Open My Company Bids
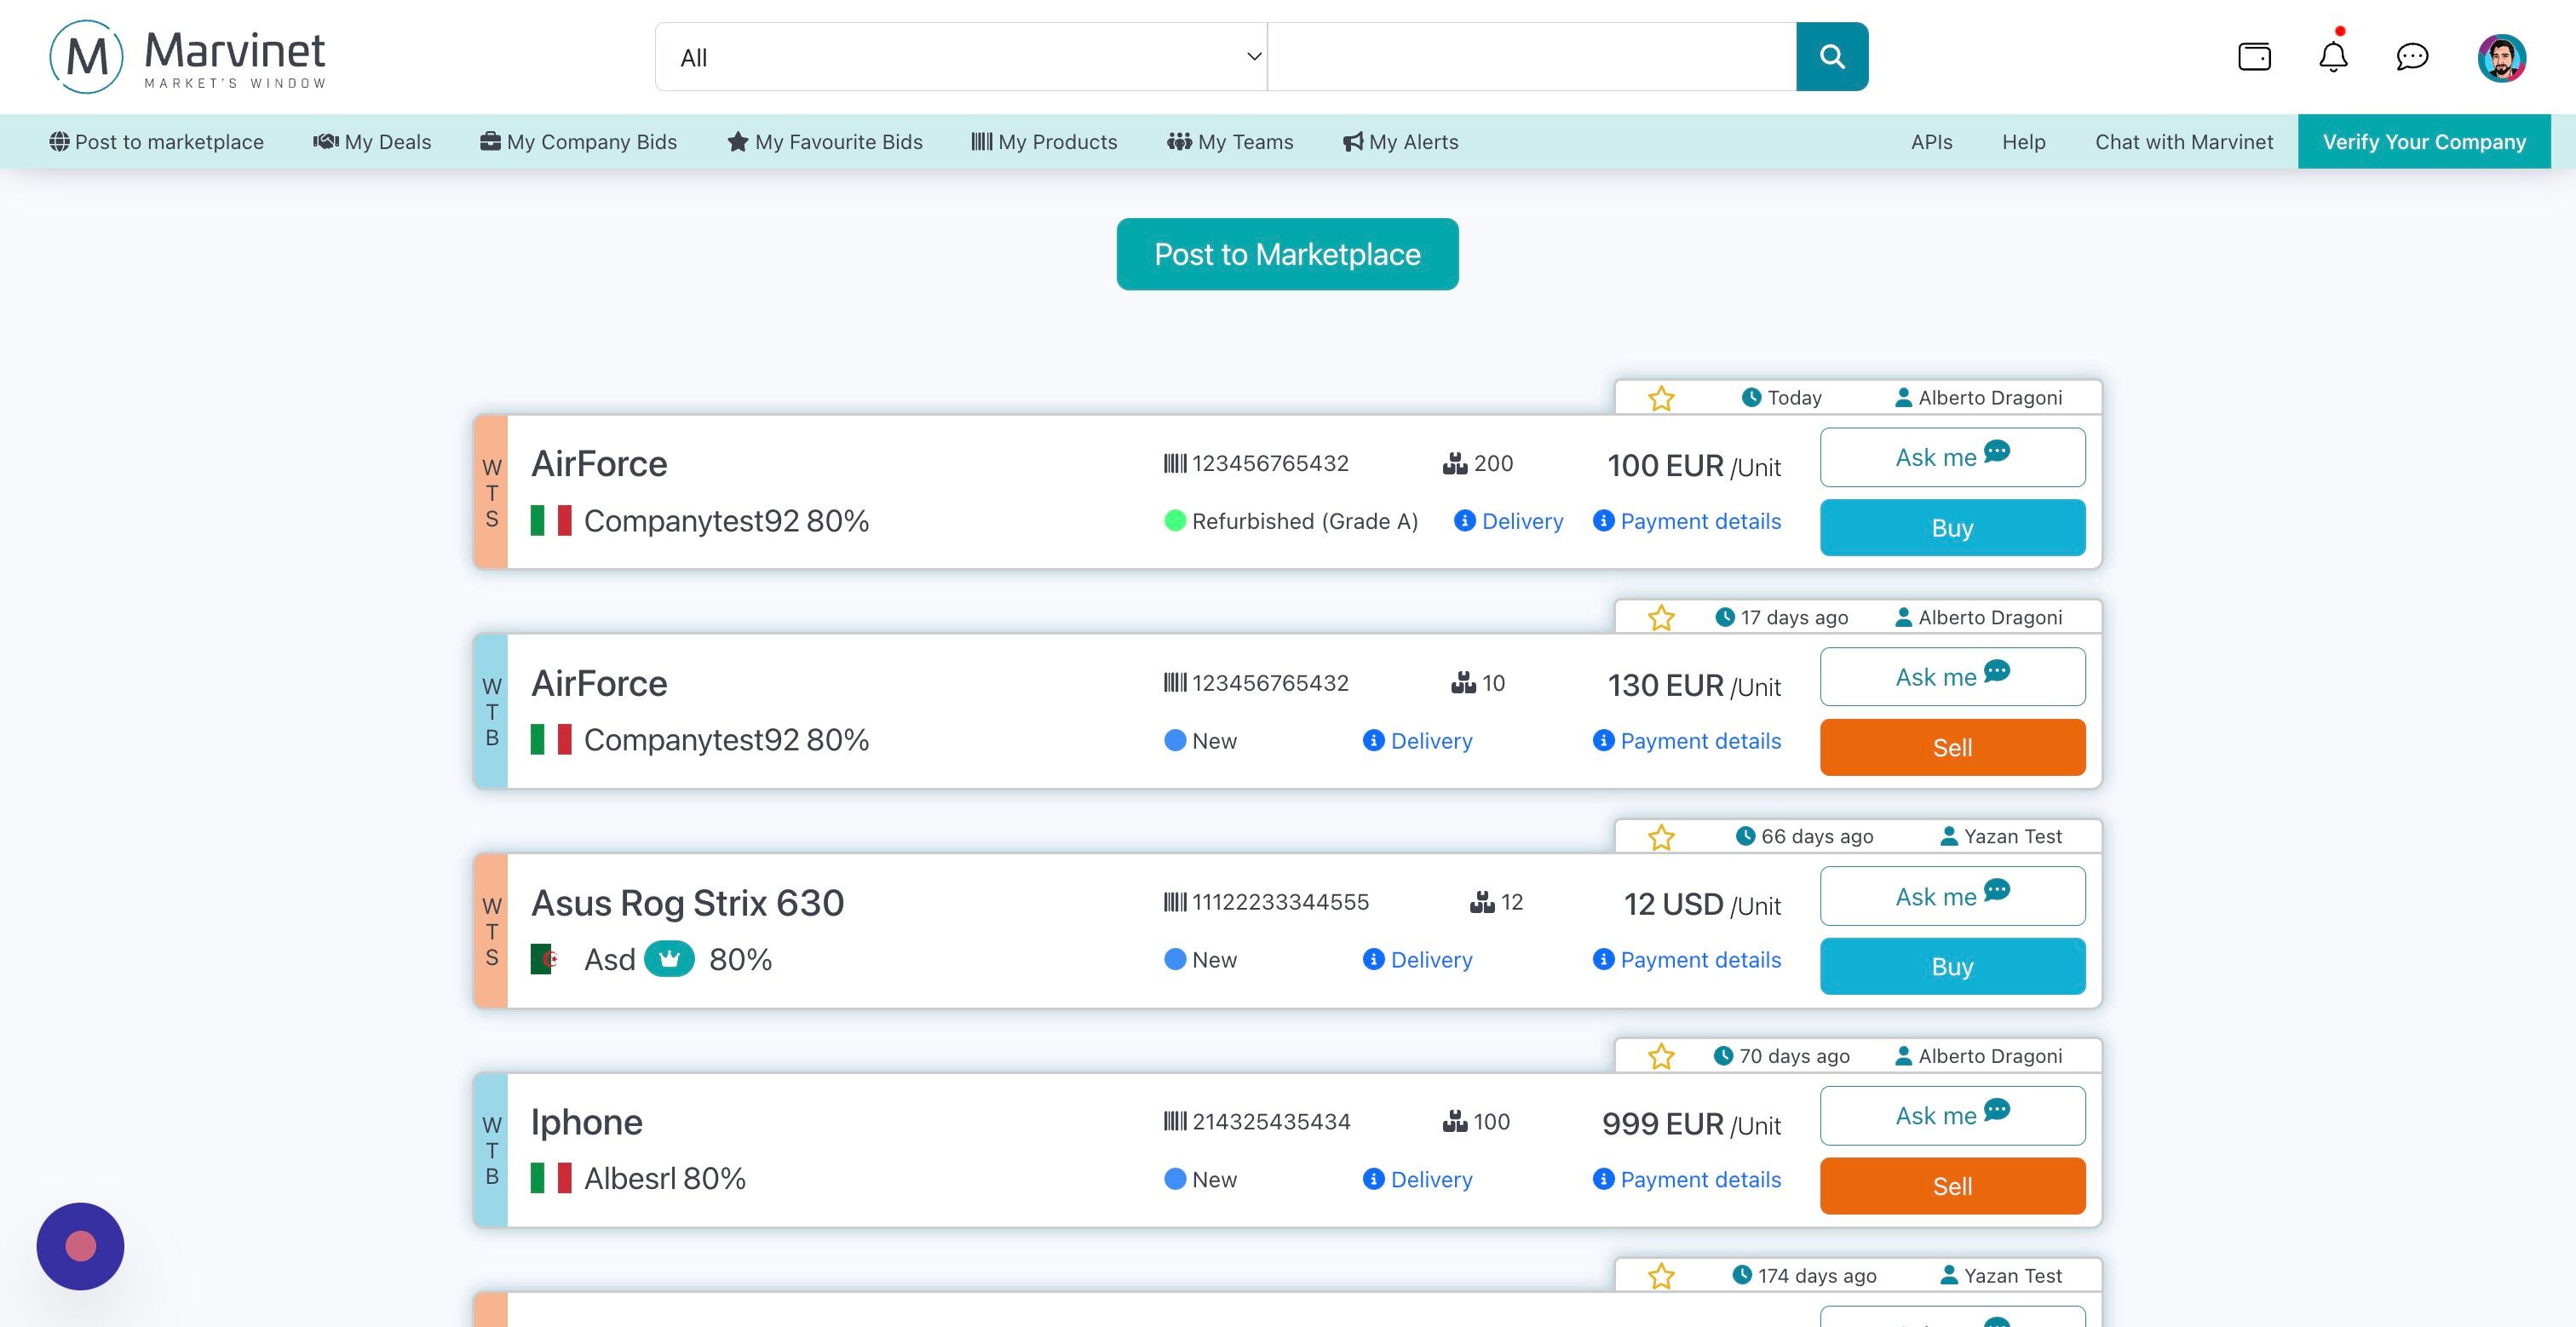The height and width of the screenshot is (1327, 2576). pos(578,142)
